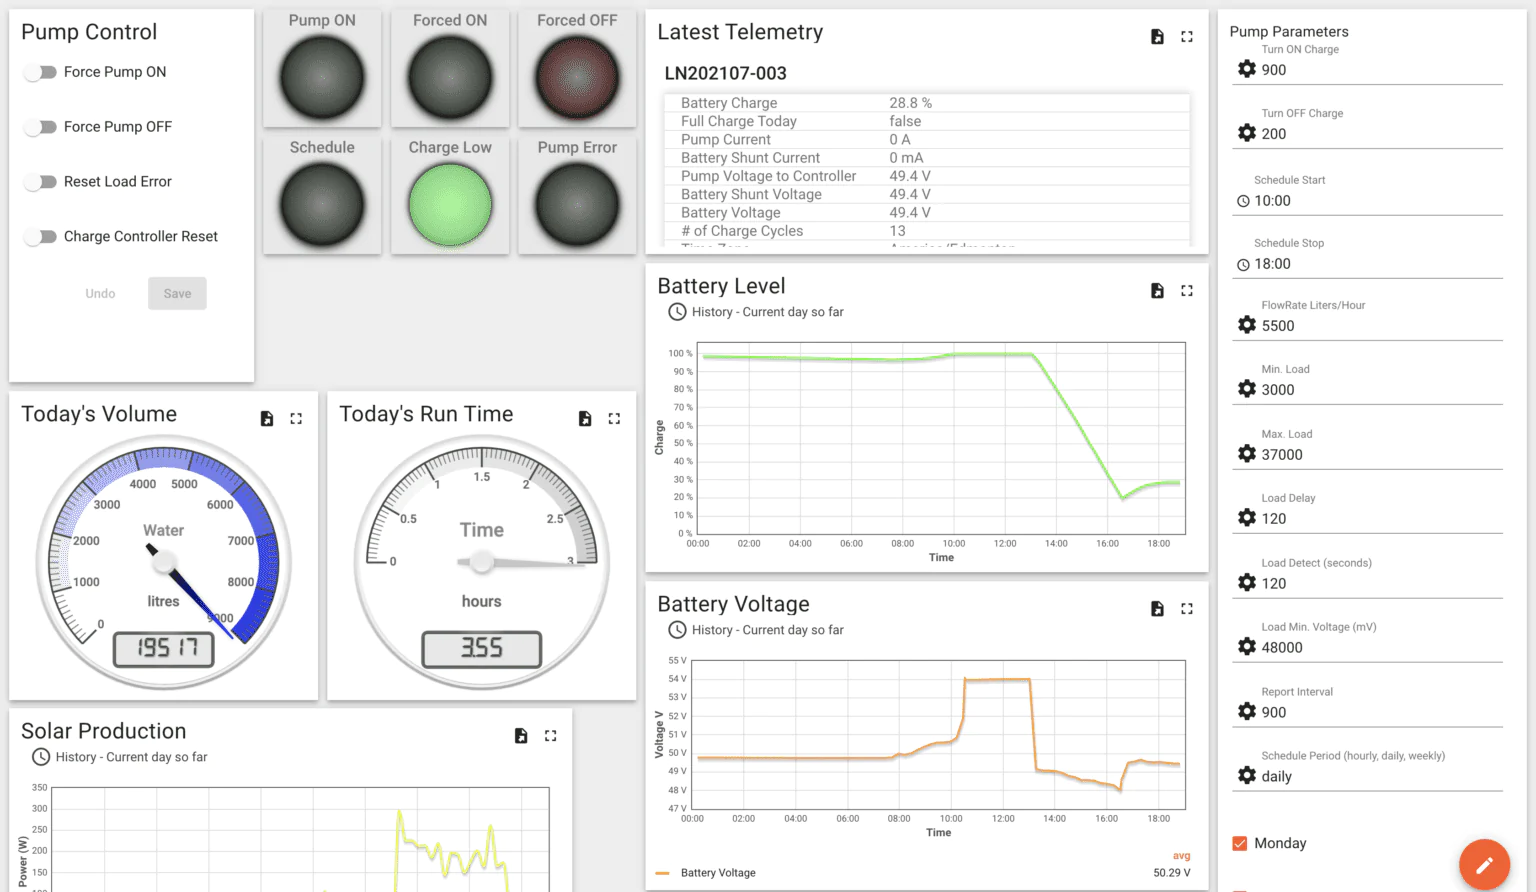This screenshot has height=892, width=1536.
Task: Click gear icon beside Turn ON Charge
Action: coord(1247,69)
